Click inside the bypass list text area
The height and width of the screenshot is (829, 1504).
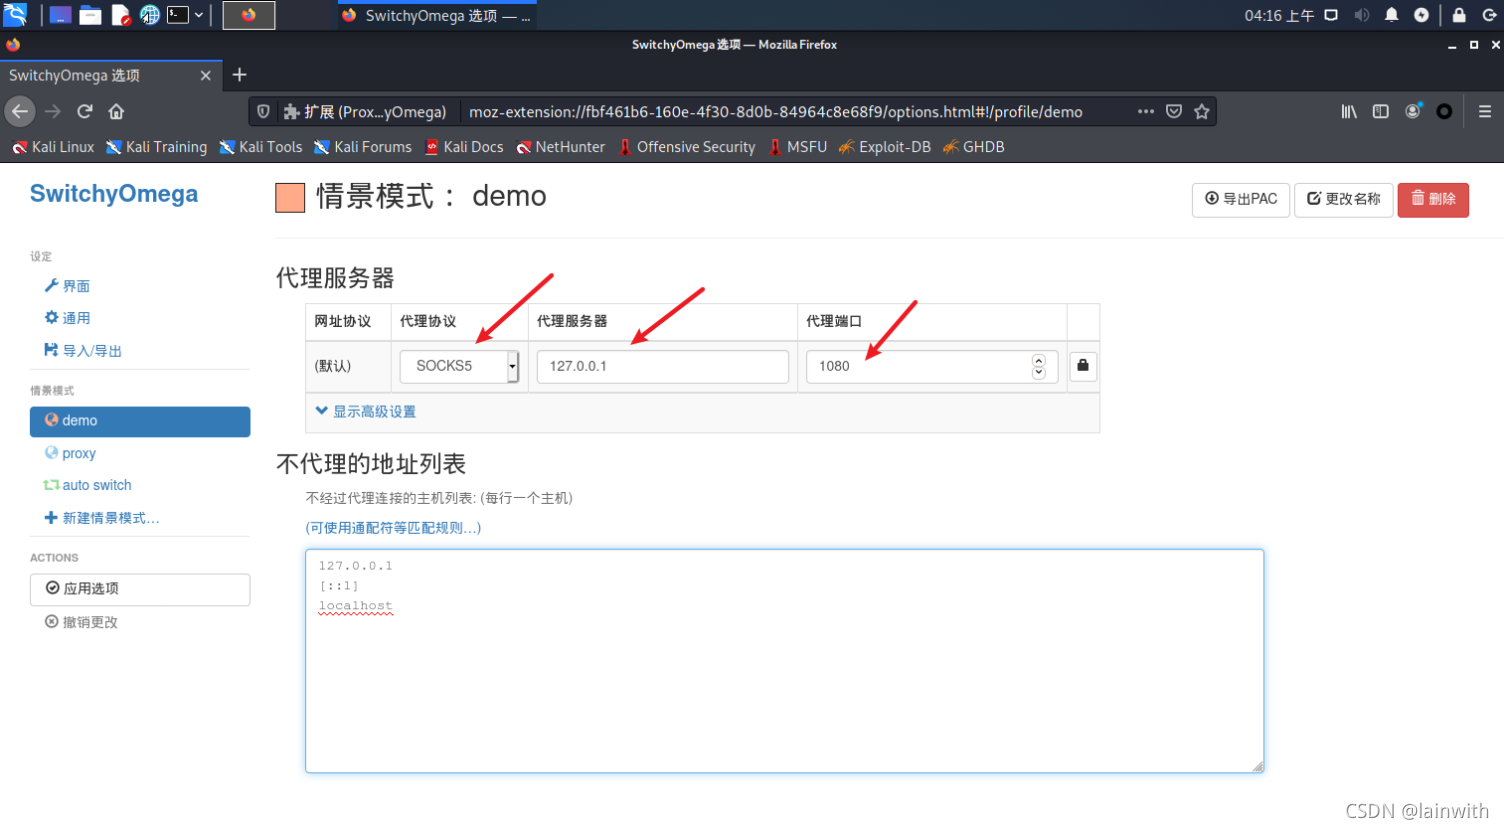[x=785, y=661]
